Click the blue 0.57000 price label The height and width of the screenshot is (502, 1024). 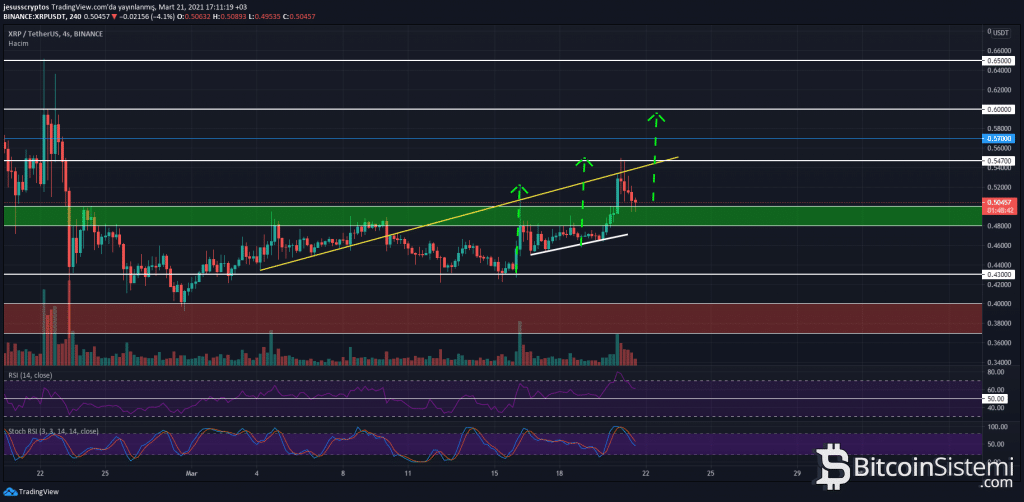click(998, 138)
